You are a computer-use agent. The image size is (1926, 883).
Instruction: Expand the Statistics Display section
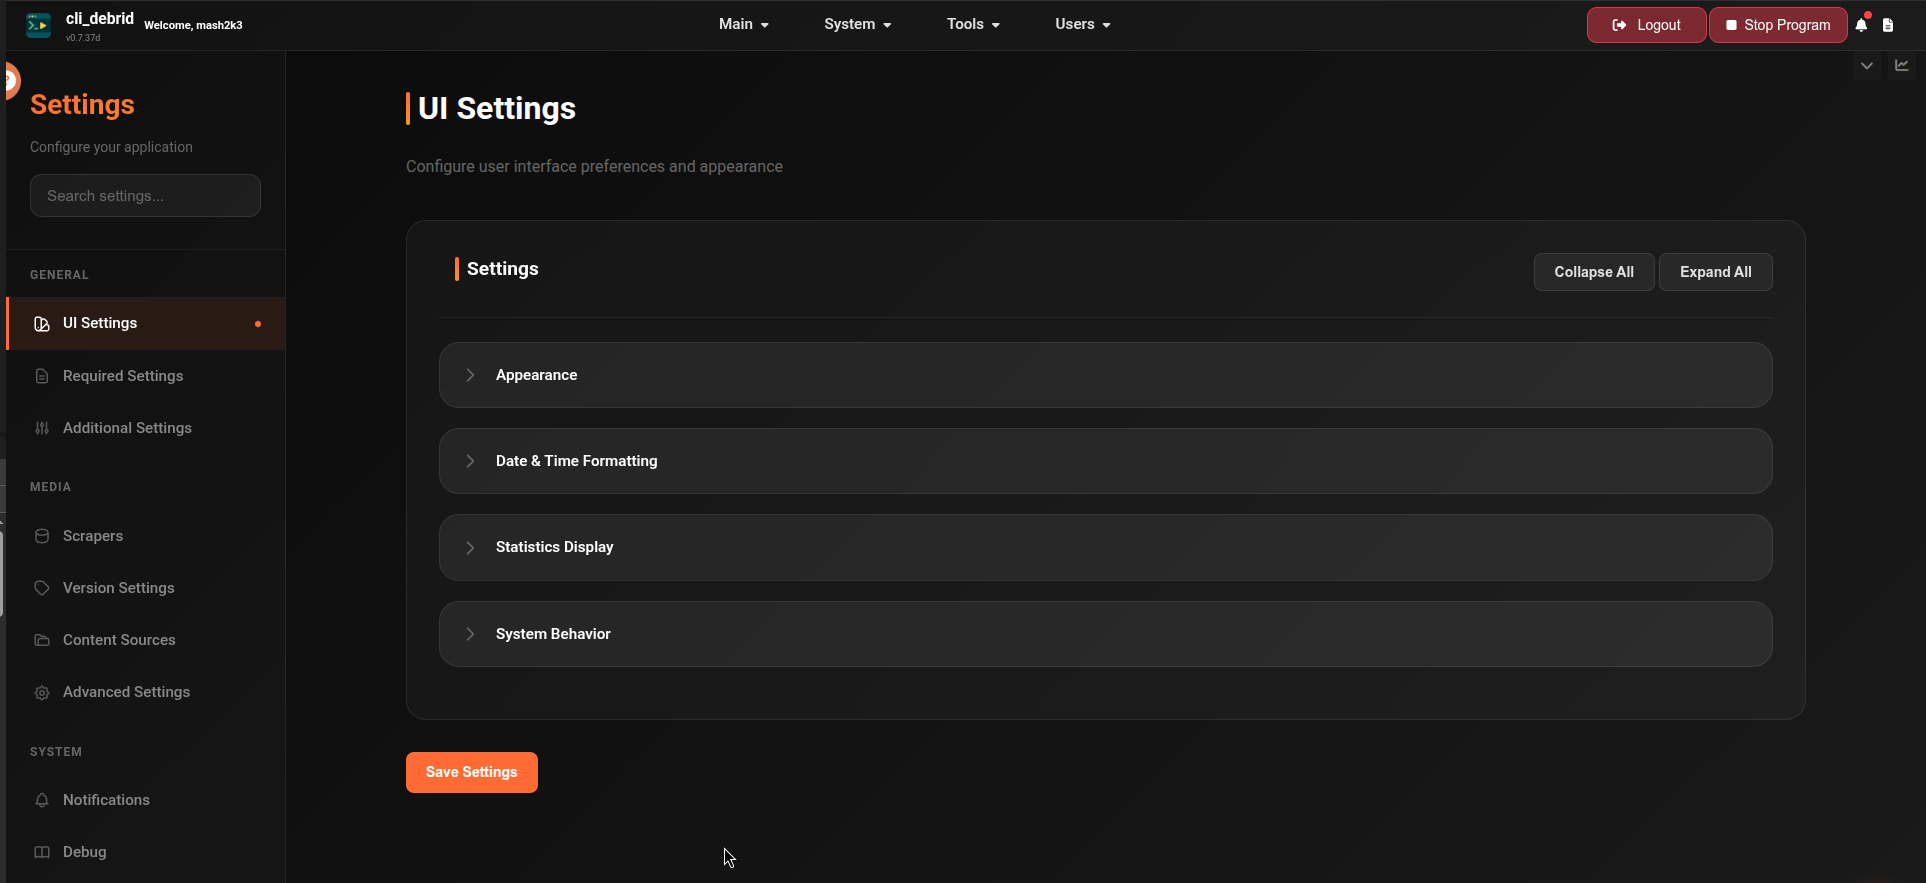pyautogui.click(x=1105, y=547)
